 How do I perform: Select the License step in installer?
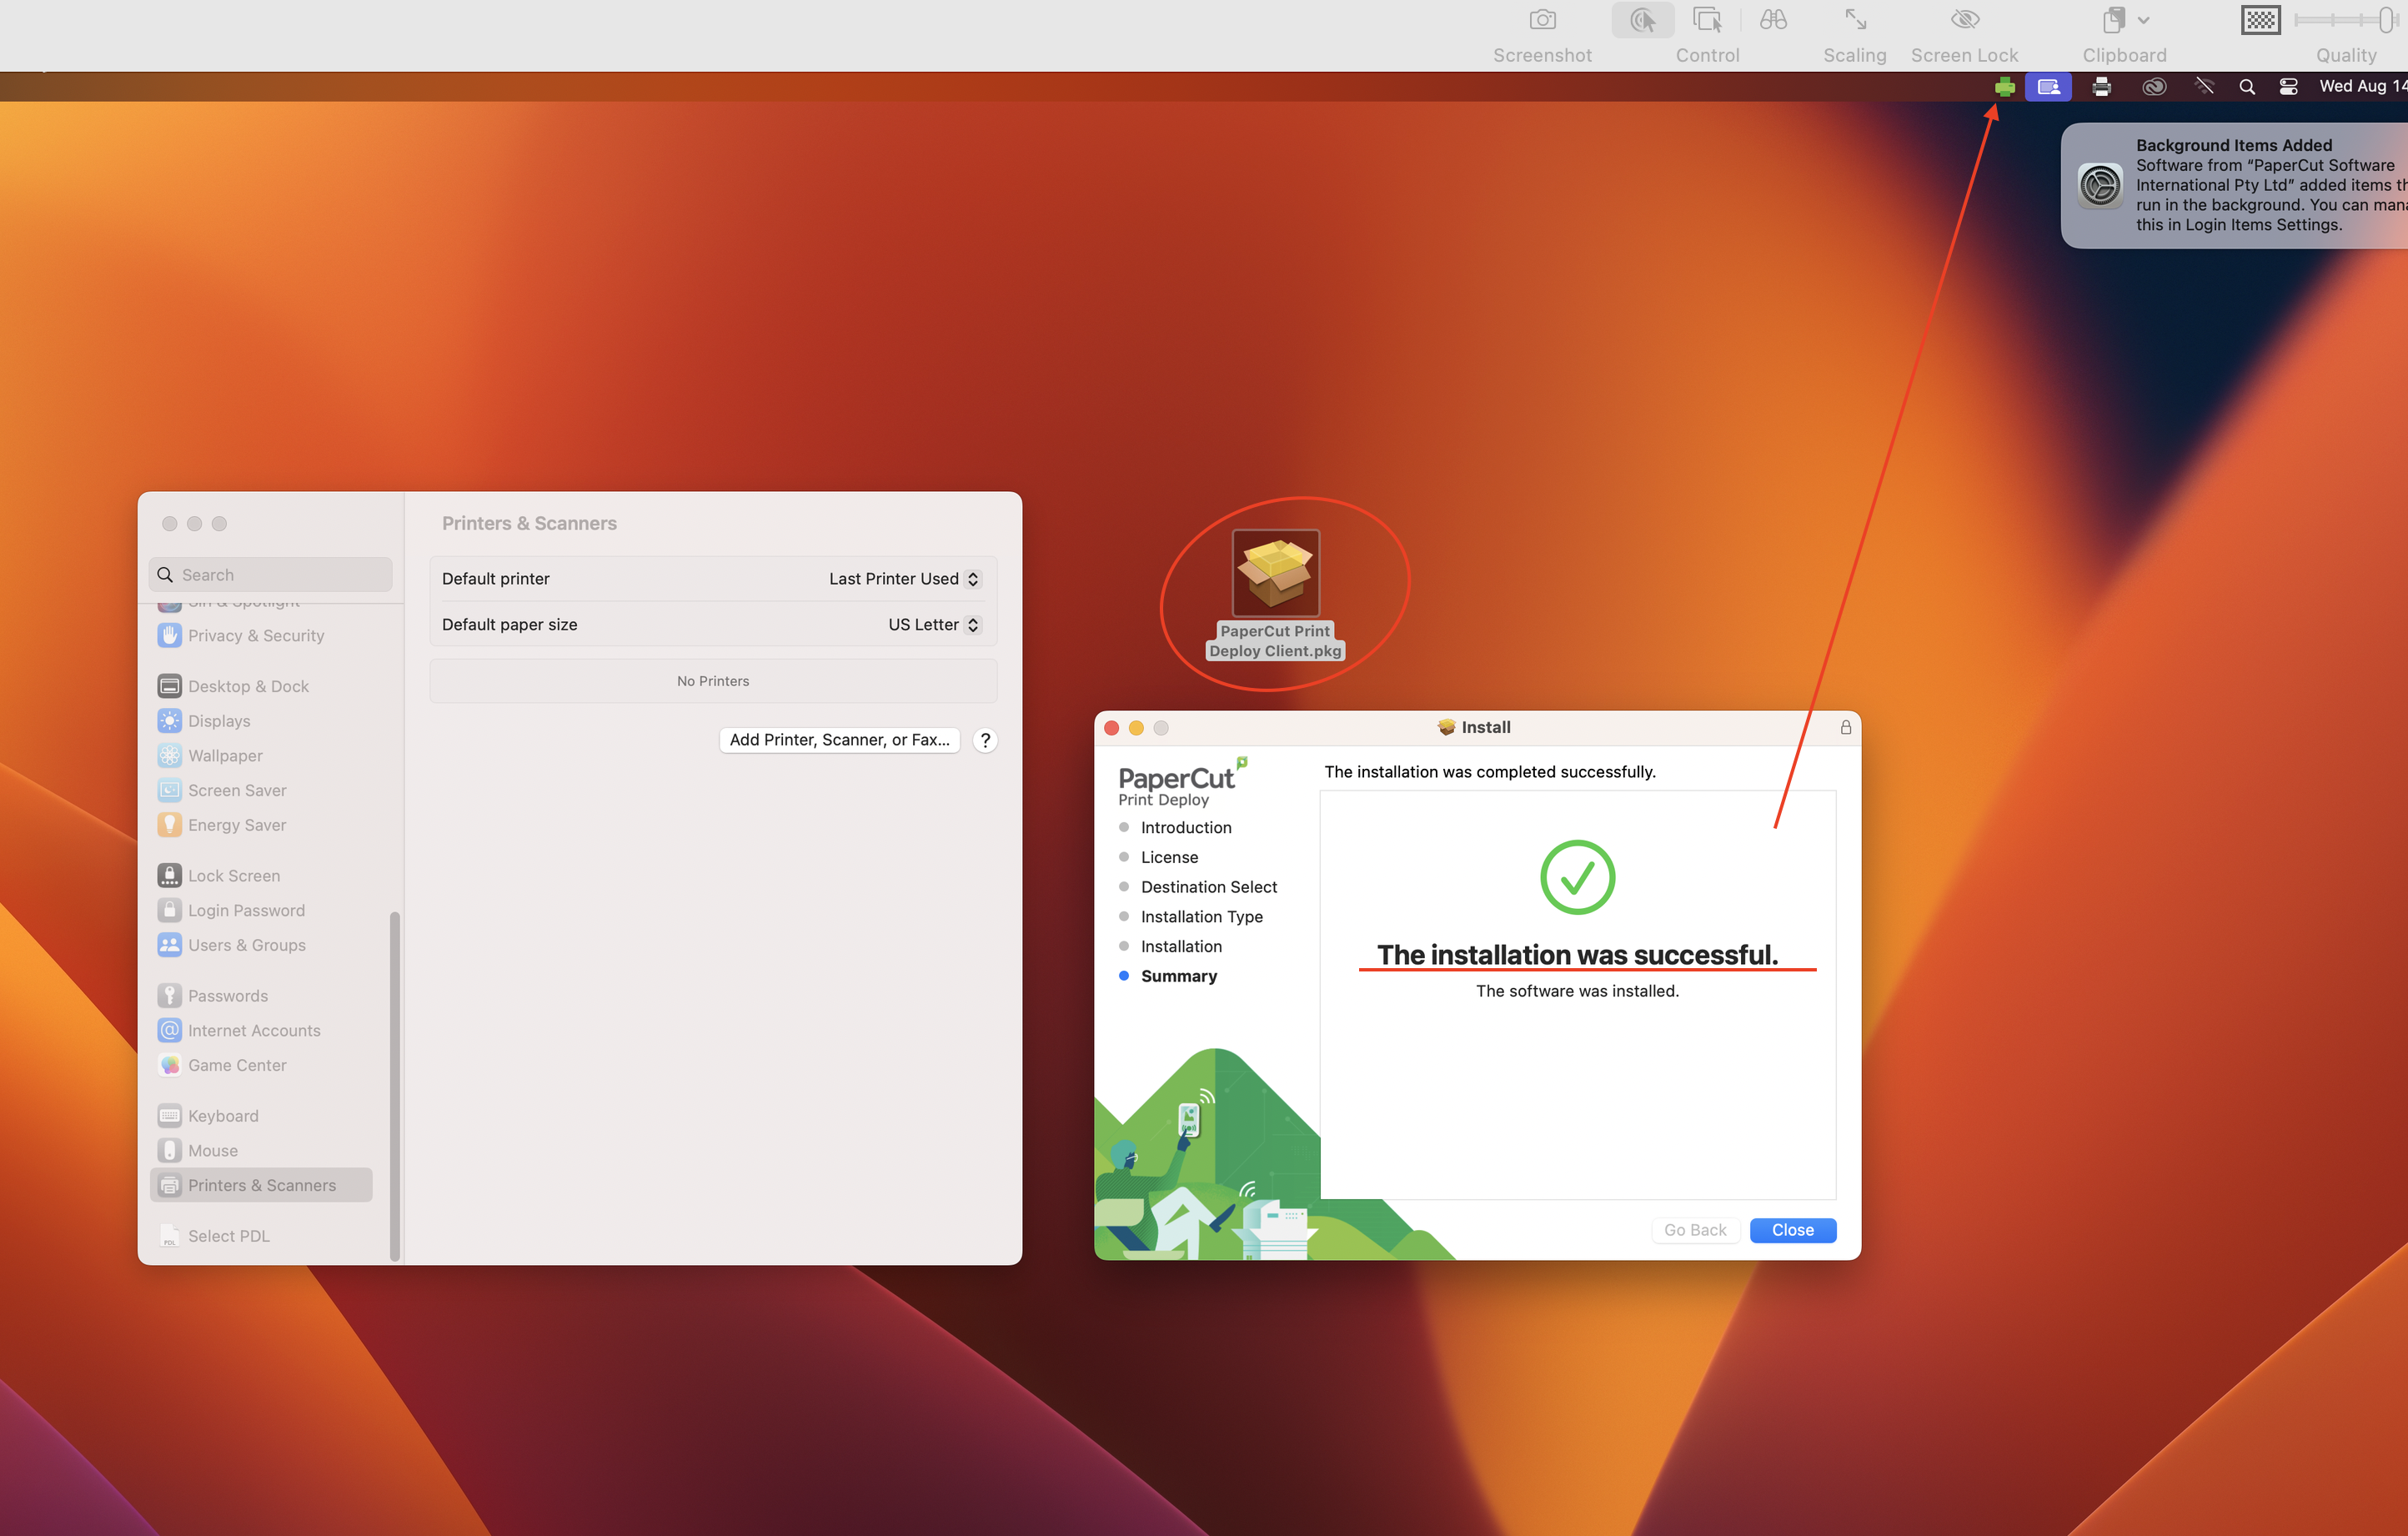click(x=1169, y=857)
